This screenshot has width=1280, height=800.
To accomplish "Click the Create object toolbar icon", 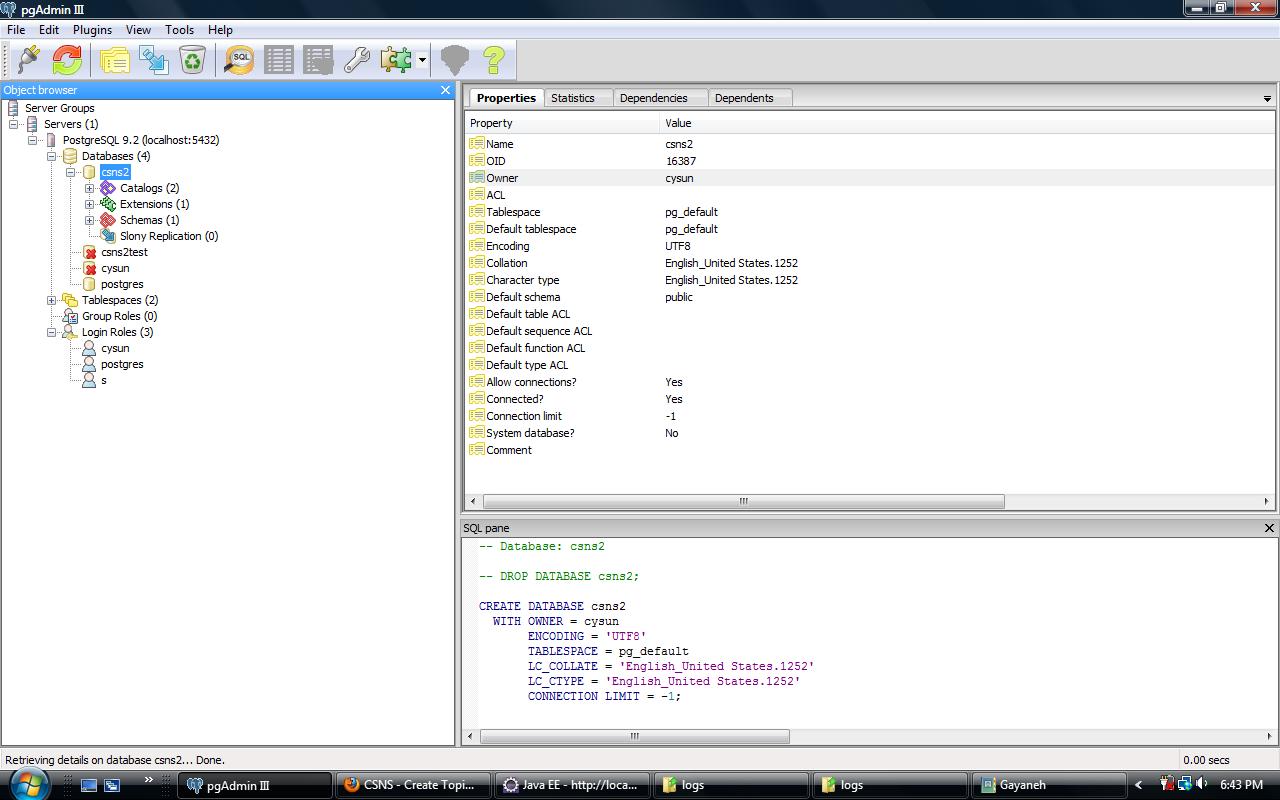I will tap(154, 60).
